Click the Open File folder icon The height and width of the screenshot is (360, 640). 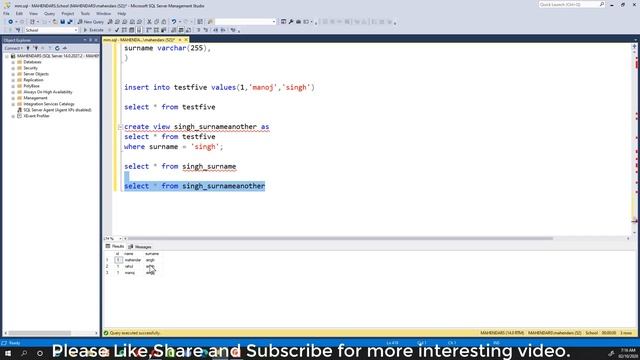(55, 22)
